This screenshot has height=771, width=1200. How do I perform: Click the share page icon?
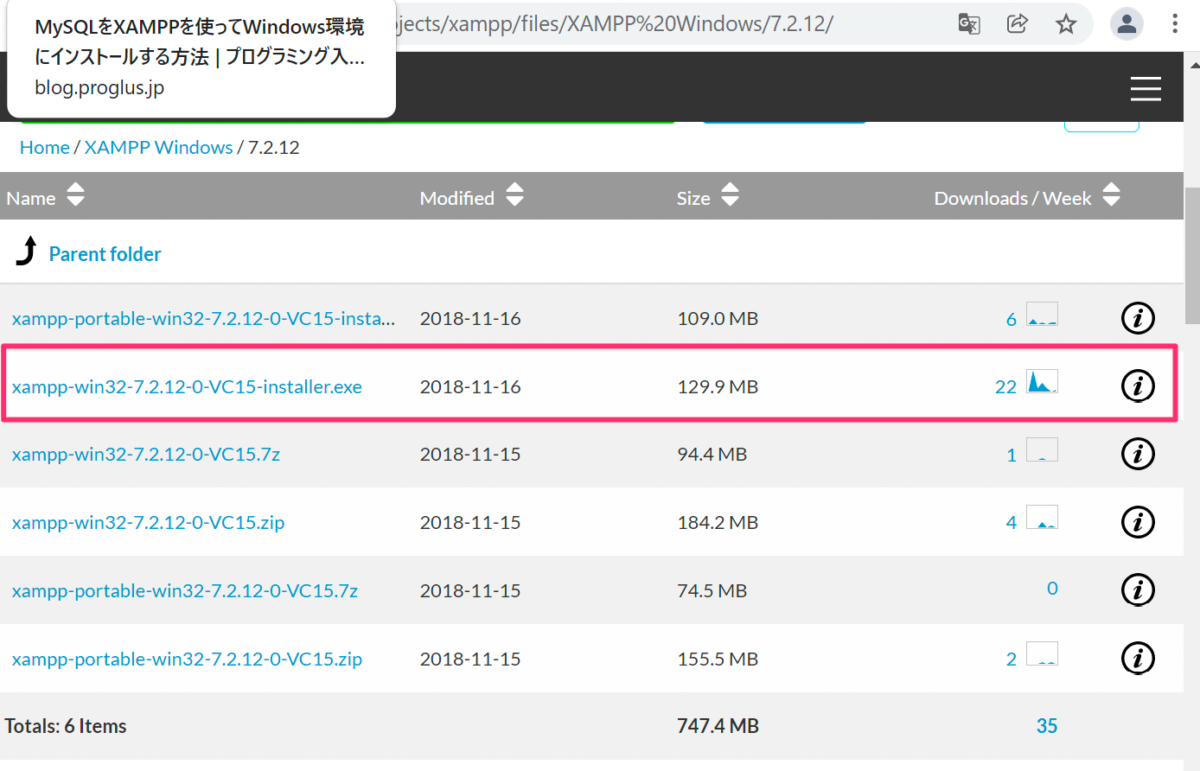[1017, 24]
